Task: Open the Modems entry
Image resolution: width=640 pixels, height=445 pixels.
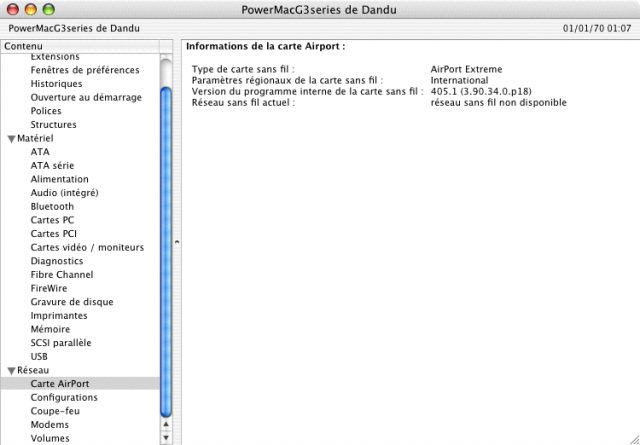Action: (x=49, y=425)
